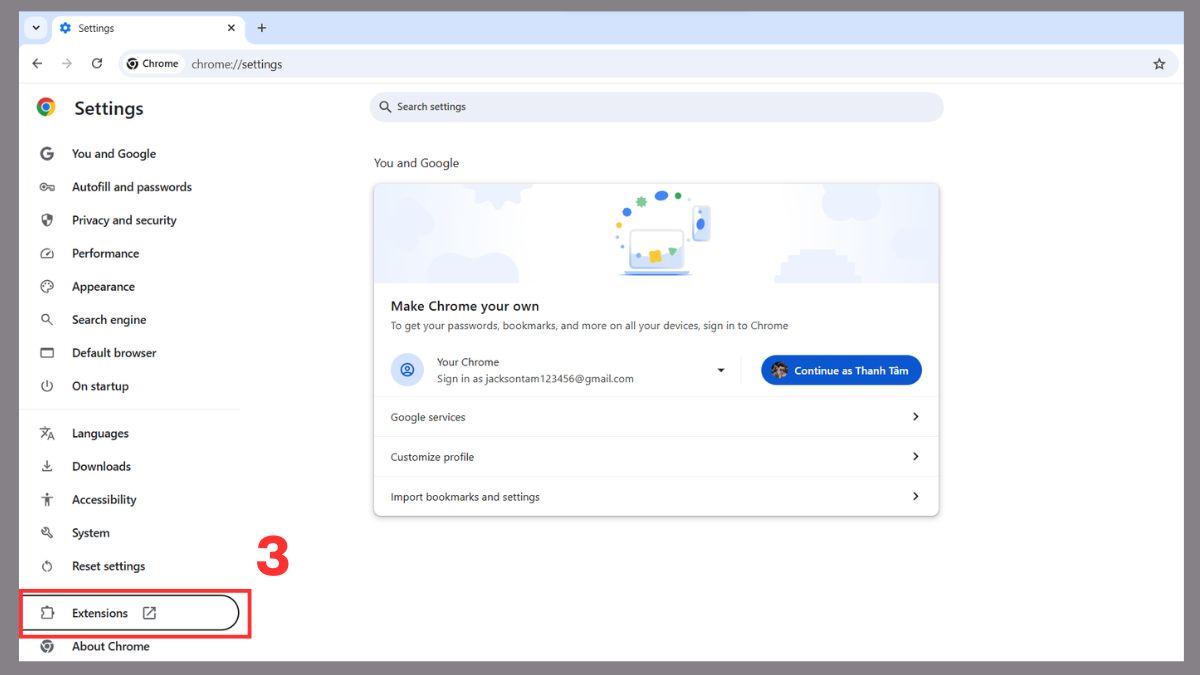This screenshot has height=675, width=1200.
Task: Click the power icon for On startup
Action: click(46, 386)
